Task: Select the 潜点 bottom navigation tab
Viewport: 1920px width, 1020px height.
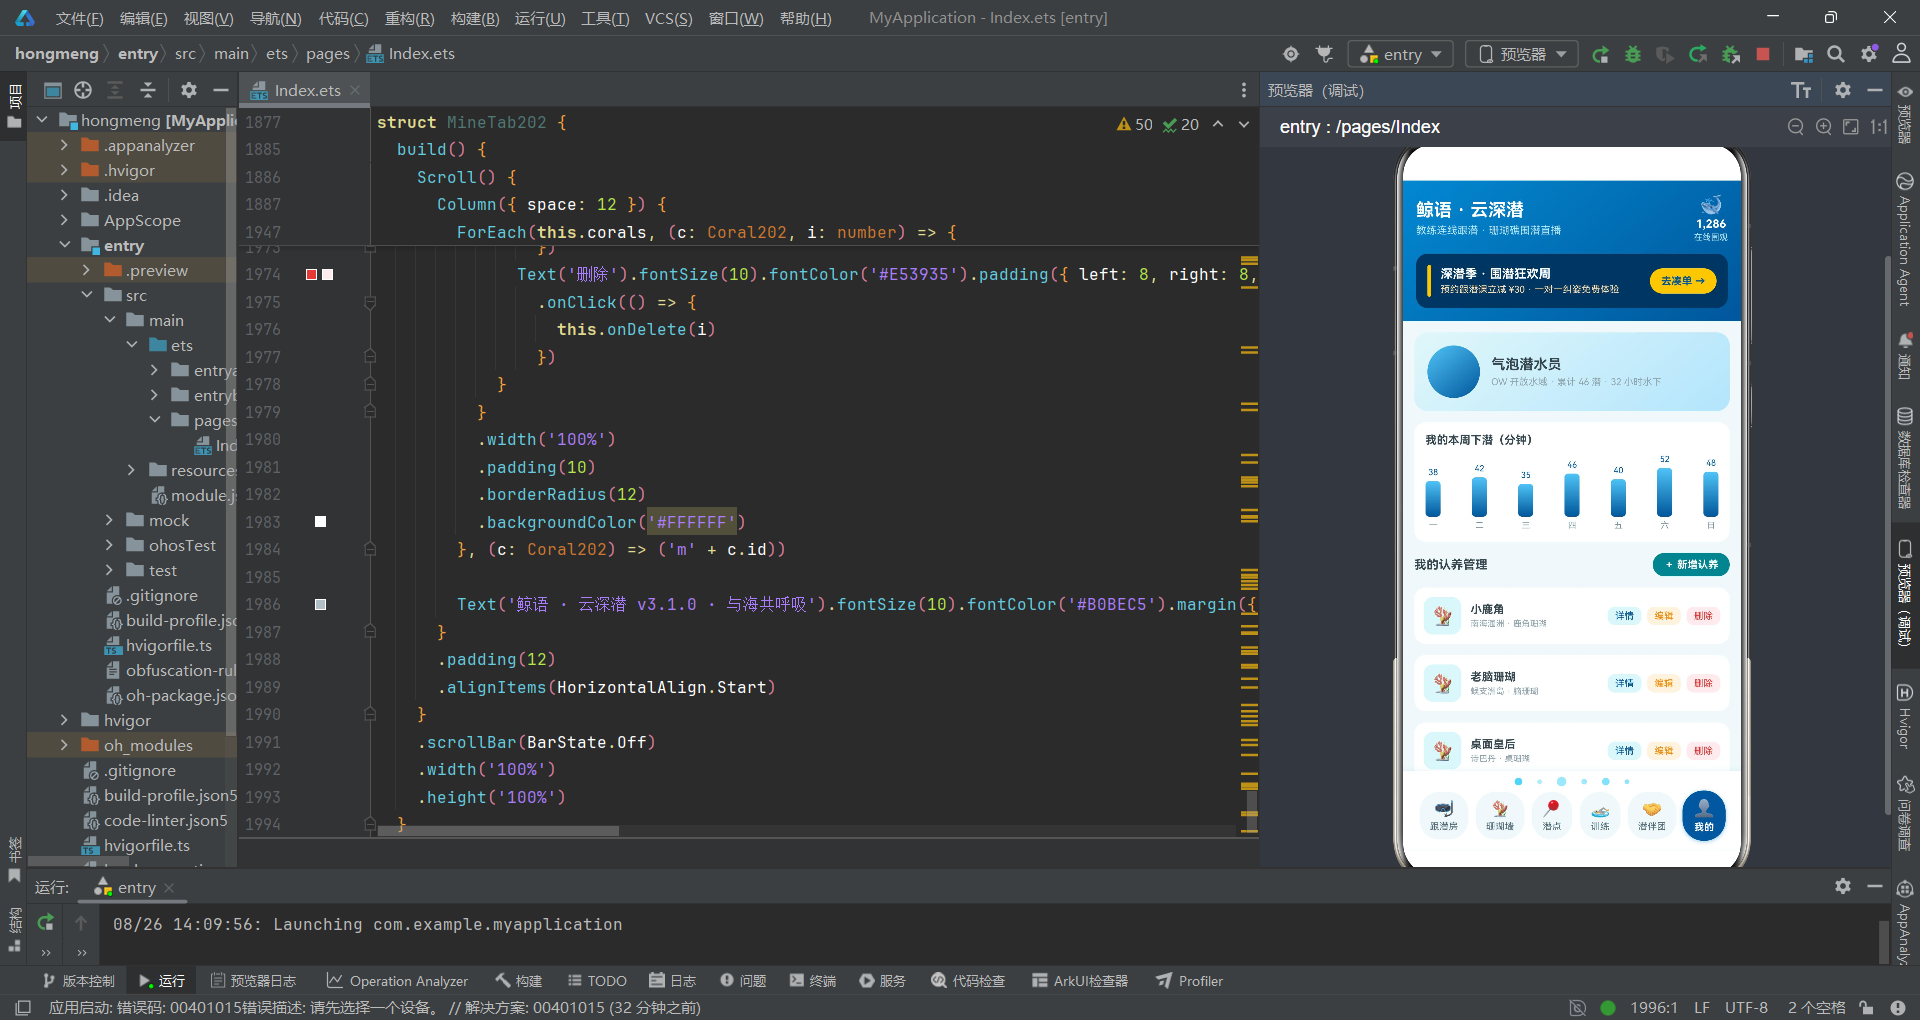Action: click(1551, 815)
